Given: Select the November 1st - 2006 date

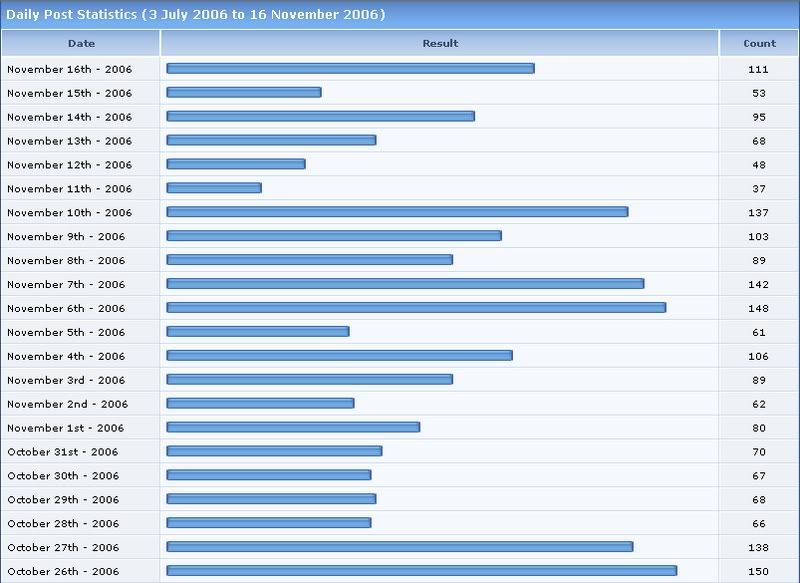Looking at the screenshot, I should (x=66, y=429).
